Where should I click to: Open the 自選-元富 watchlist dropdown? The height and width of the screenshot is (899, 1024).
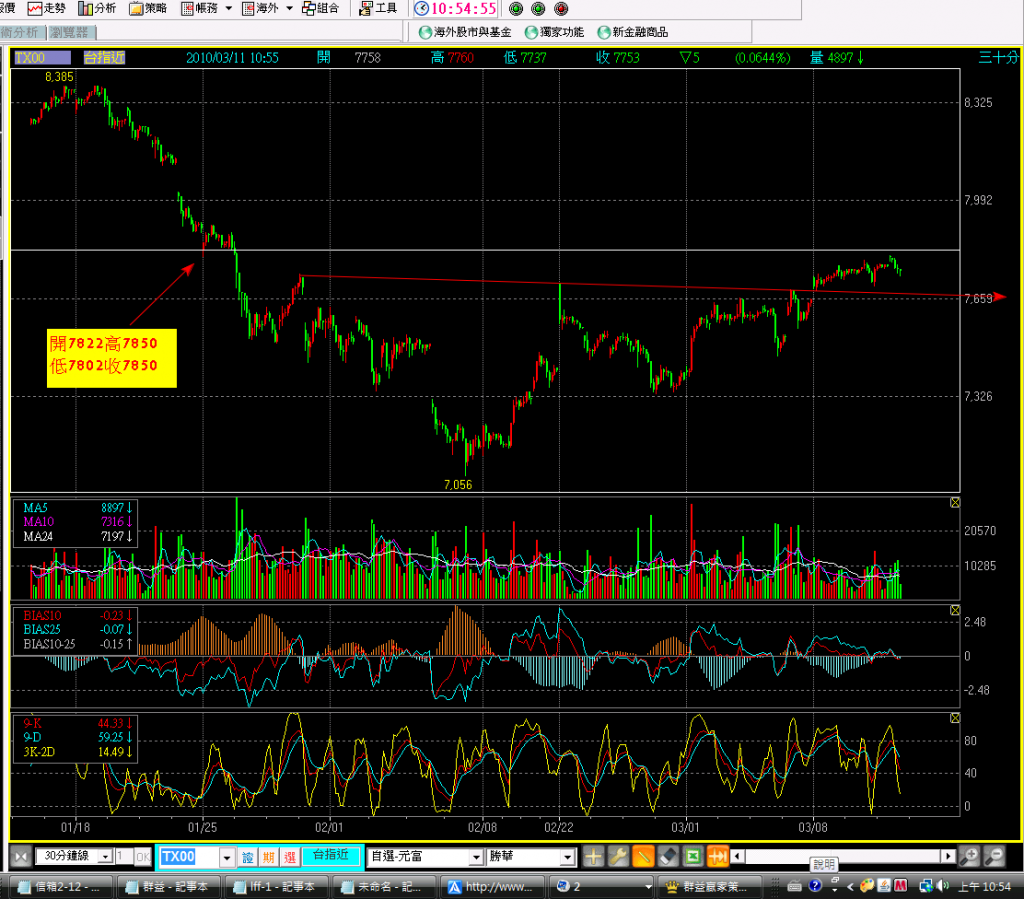click(425, 856)
